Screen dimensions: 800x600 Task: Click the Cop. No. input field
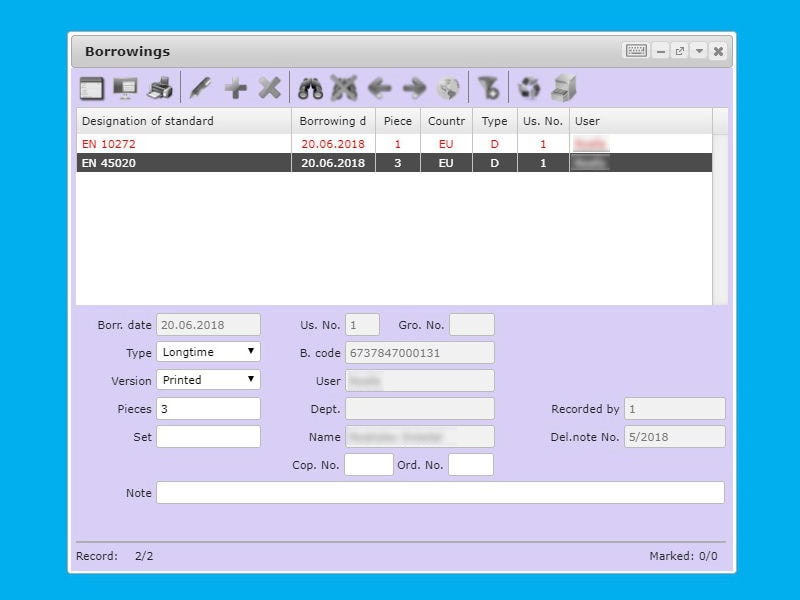point(369,465)
